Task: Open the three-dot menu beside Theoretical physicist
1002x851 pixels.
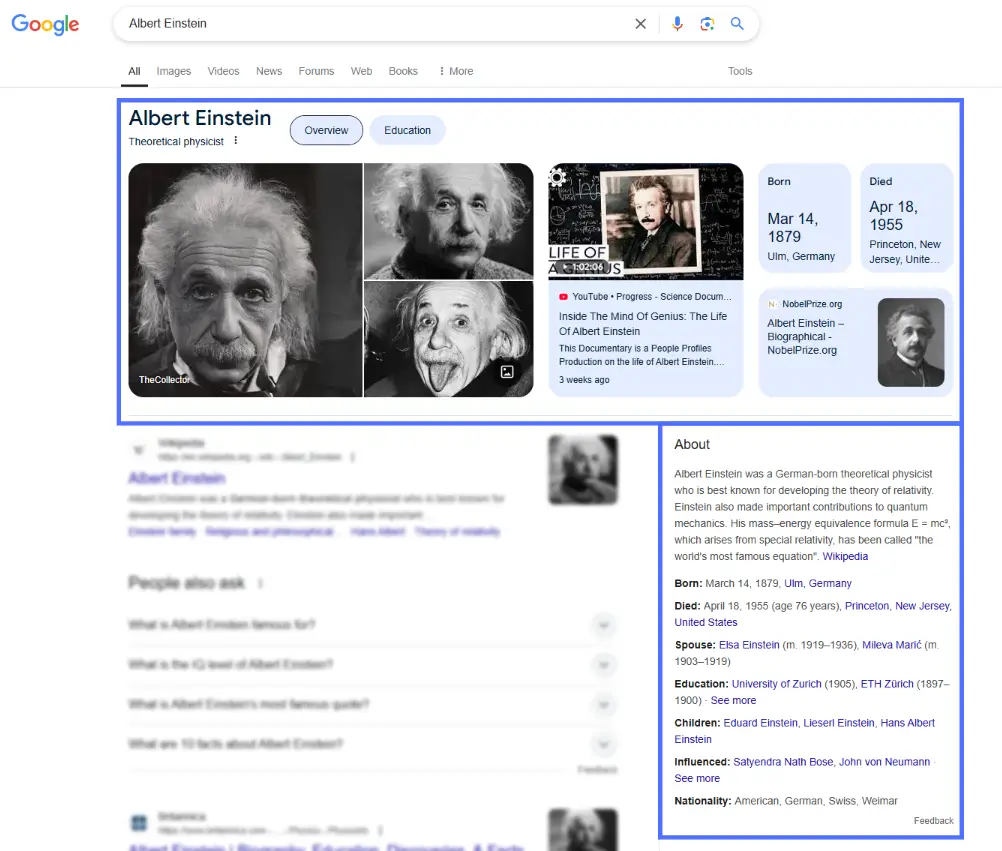Action: coord(236,141)
